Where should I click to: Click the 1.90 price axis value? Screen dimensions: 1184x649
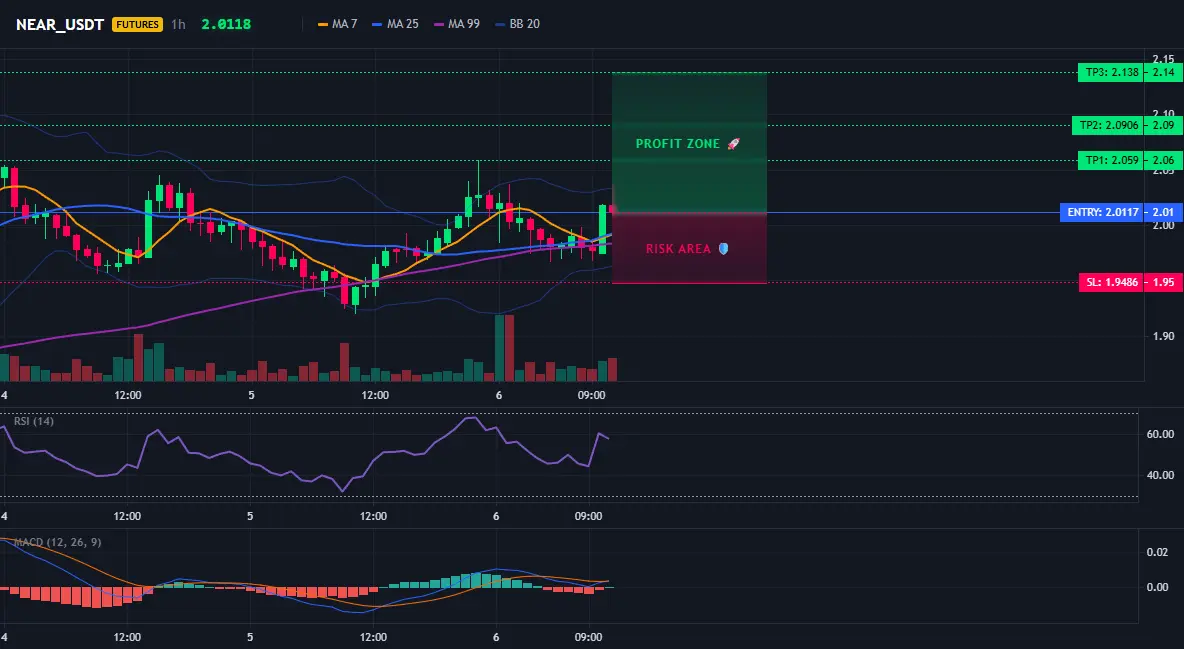[x=1163, y=336]
